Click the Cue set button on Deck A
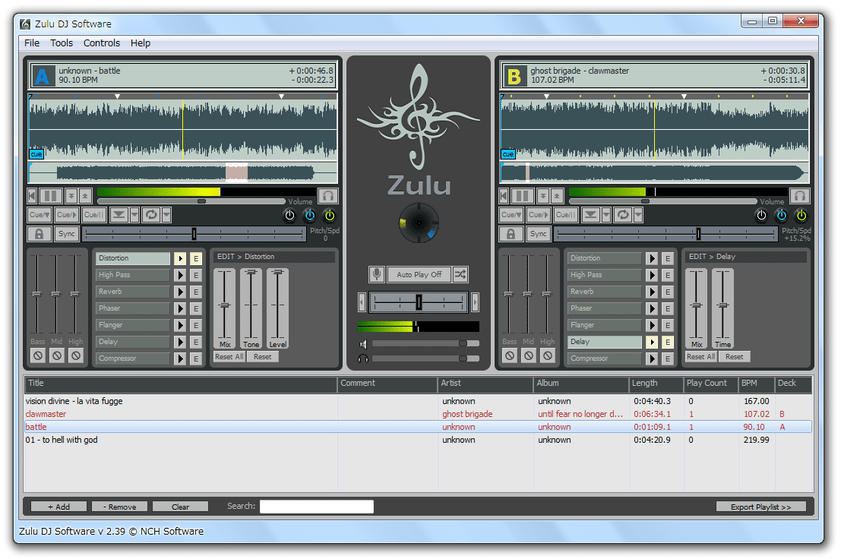 tap(40, 215)
